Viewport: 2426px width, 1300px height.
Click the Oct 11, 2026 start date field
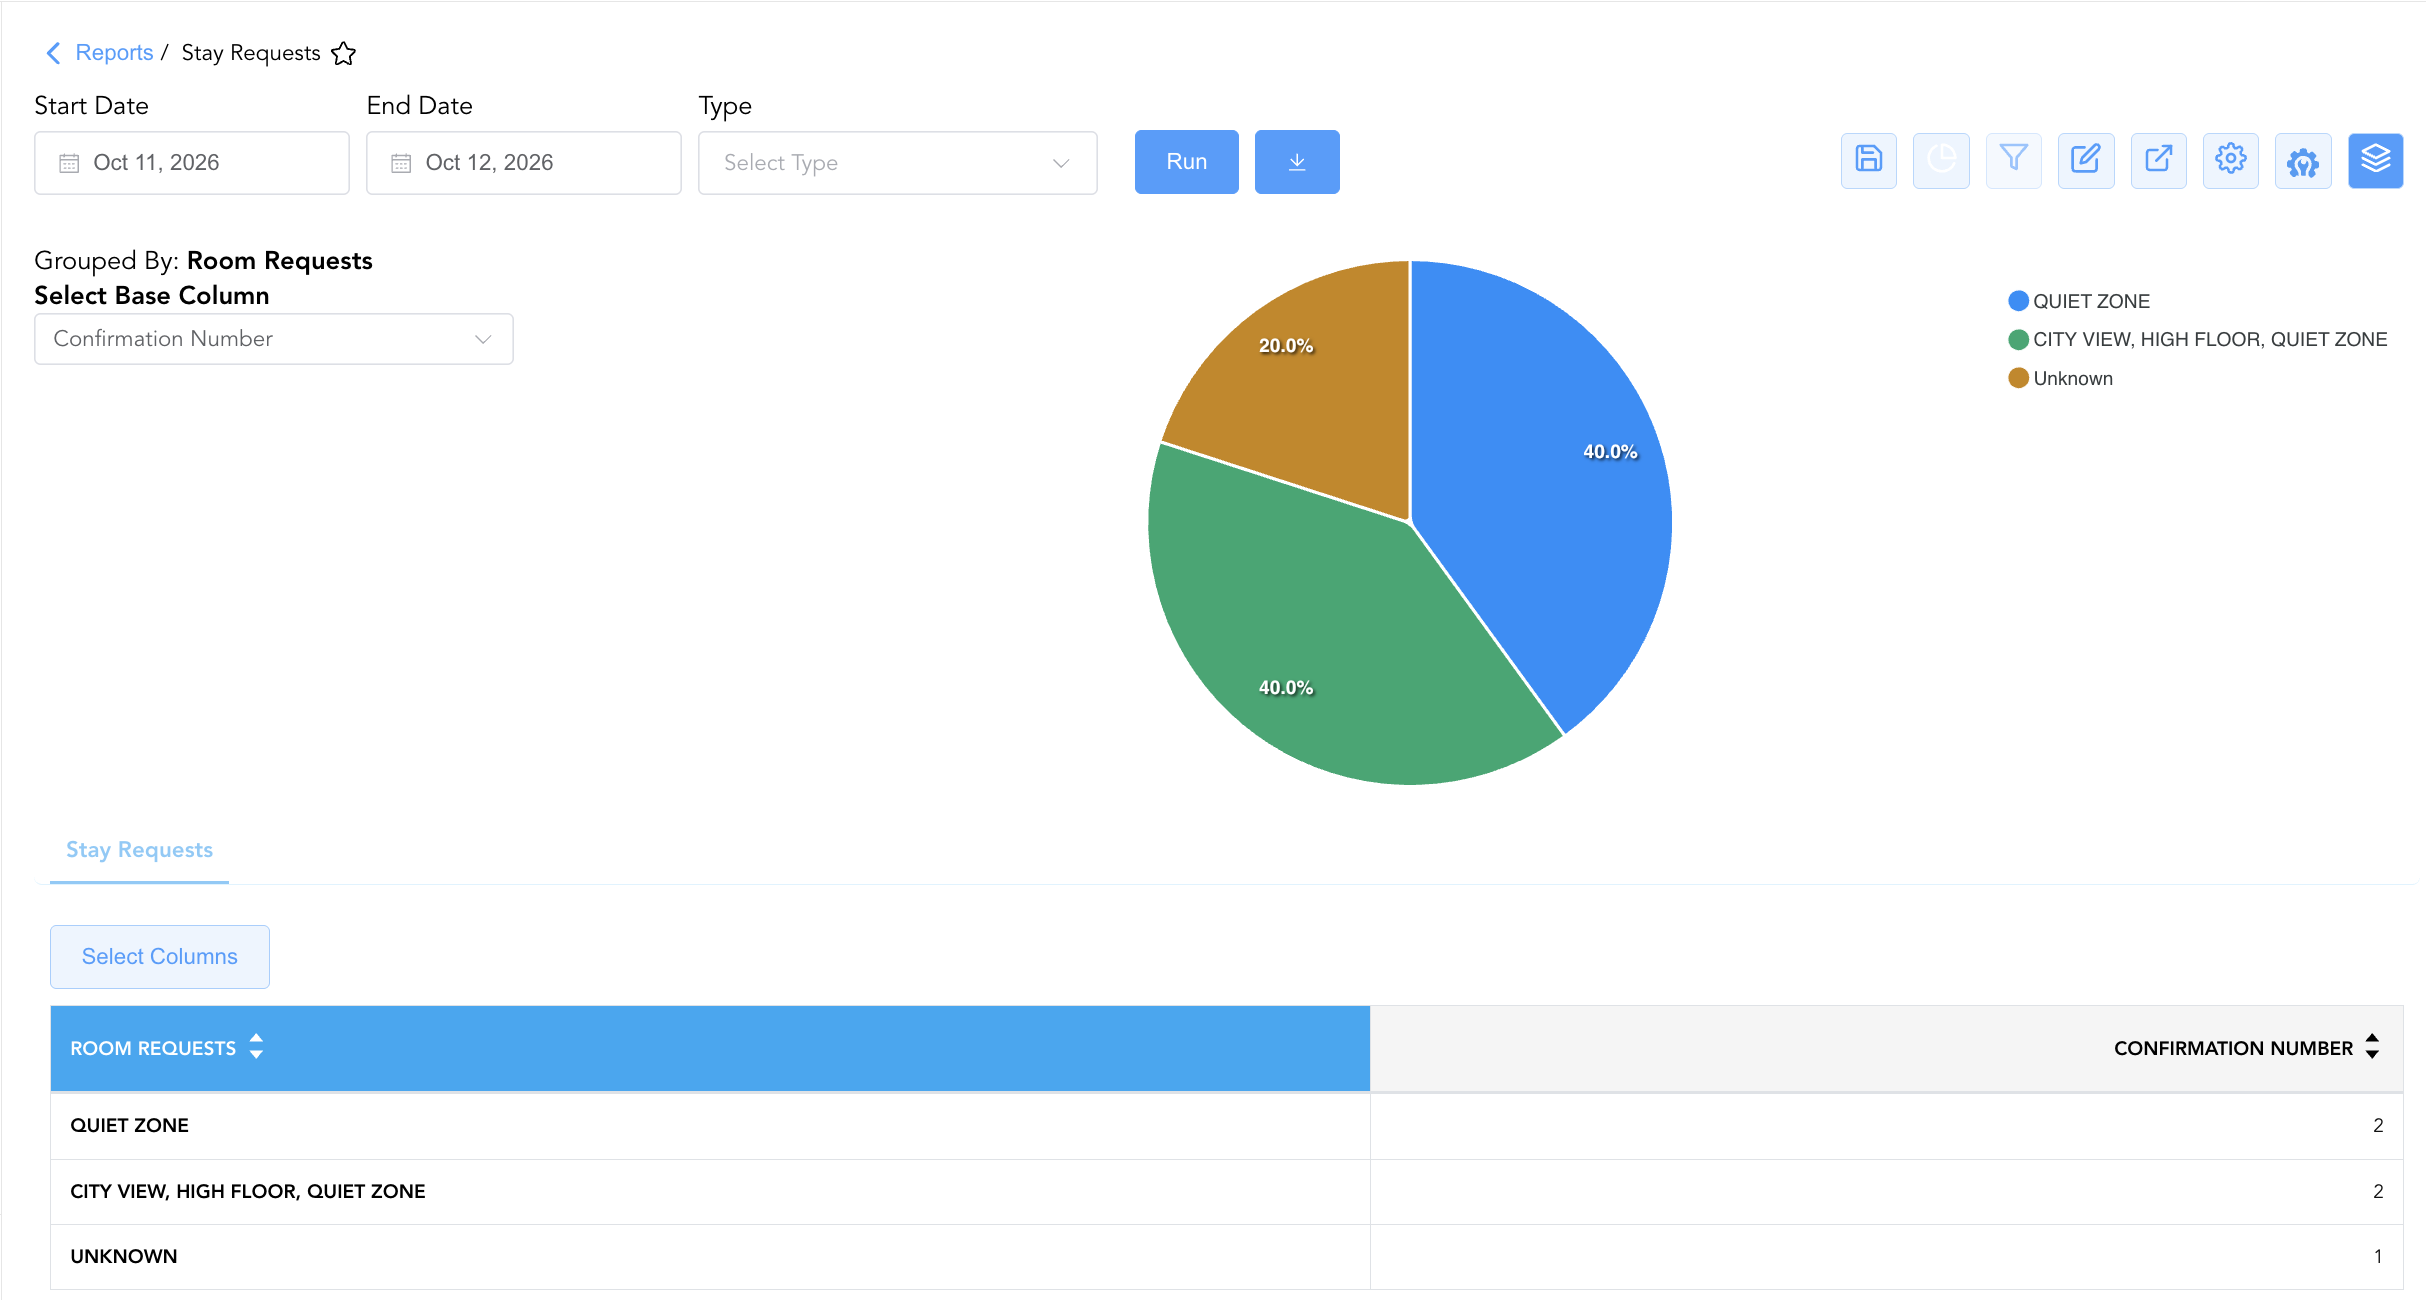[x=192, y=163]
